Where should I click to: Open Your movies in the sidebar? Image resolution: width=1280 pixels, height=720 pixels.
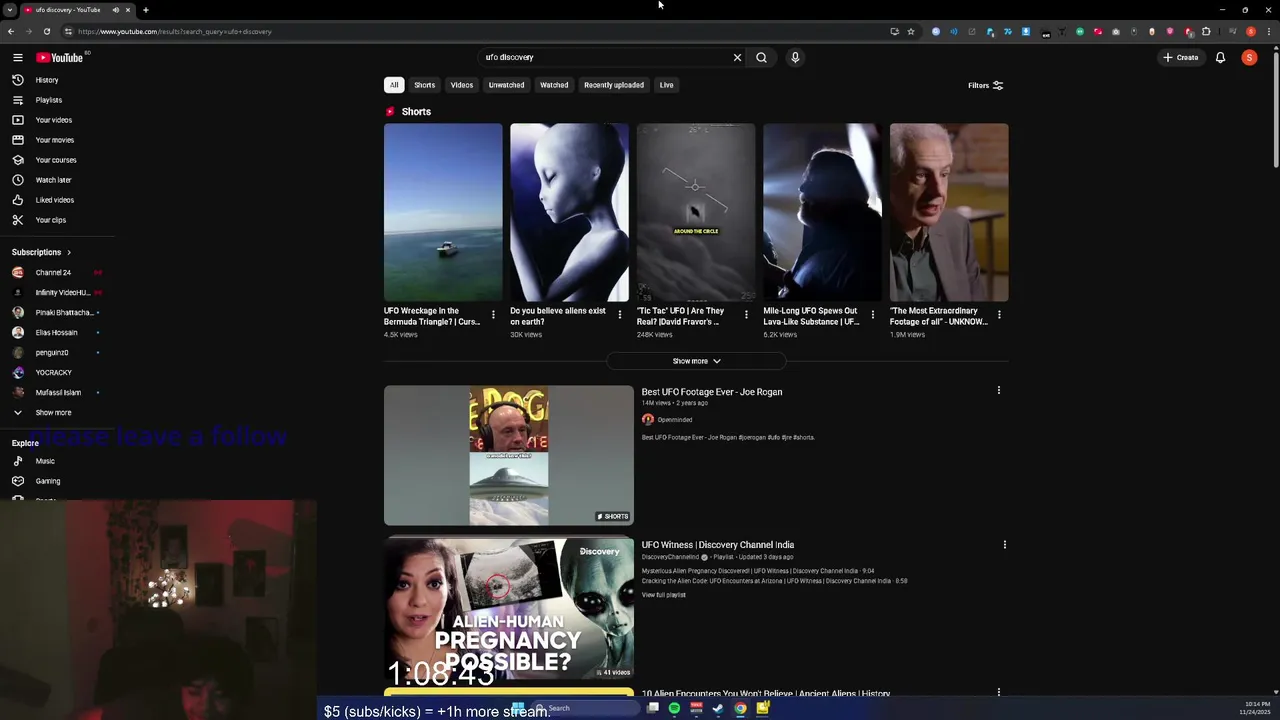click(x=57, y=140)
